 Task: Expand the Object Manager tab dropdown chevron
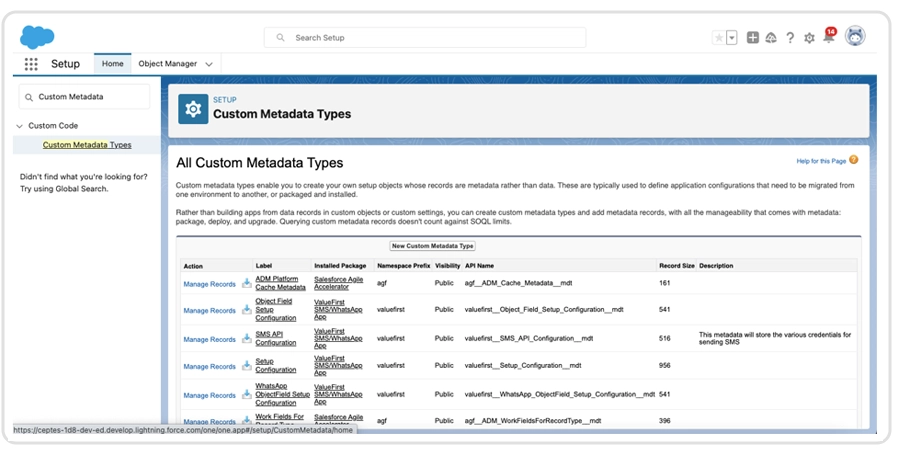pyautogui.click(x=209, y=64)
